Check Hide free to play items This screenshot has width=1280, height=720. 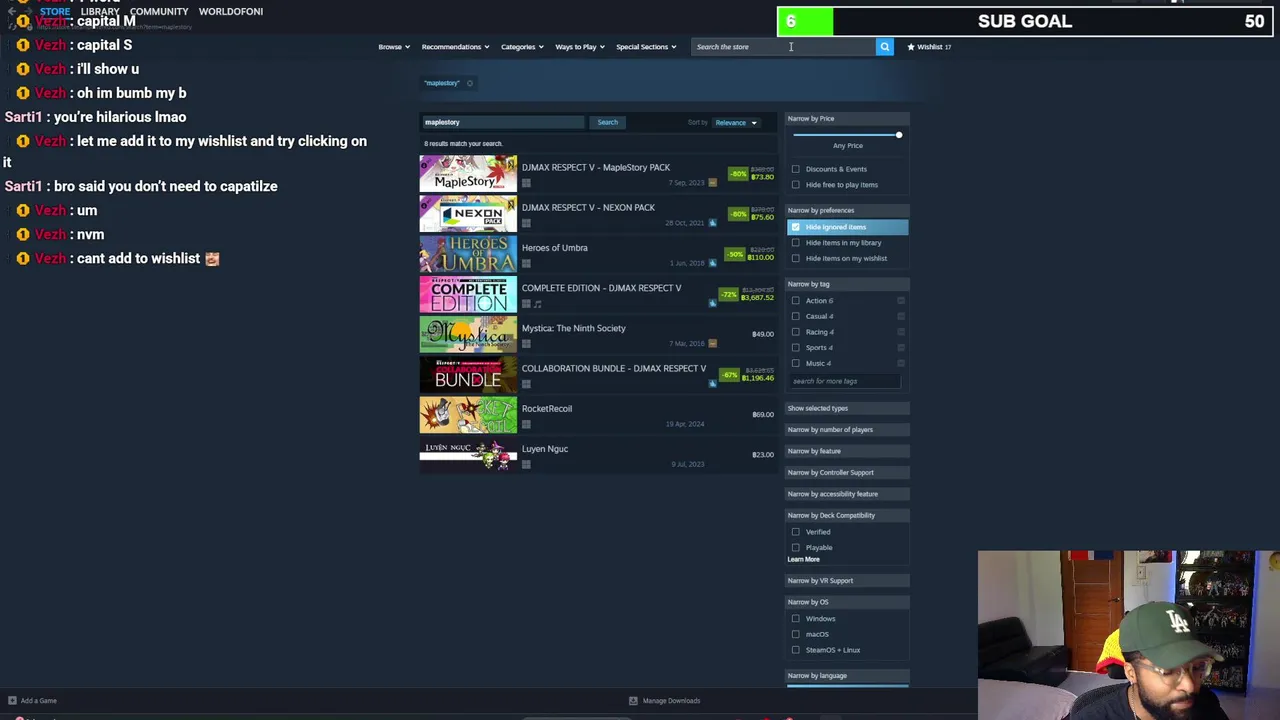pos(796,185)
